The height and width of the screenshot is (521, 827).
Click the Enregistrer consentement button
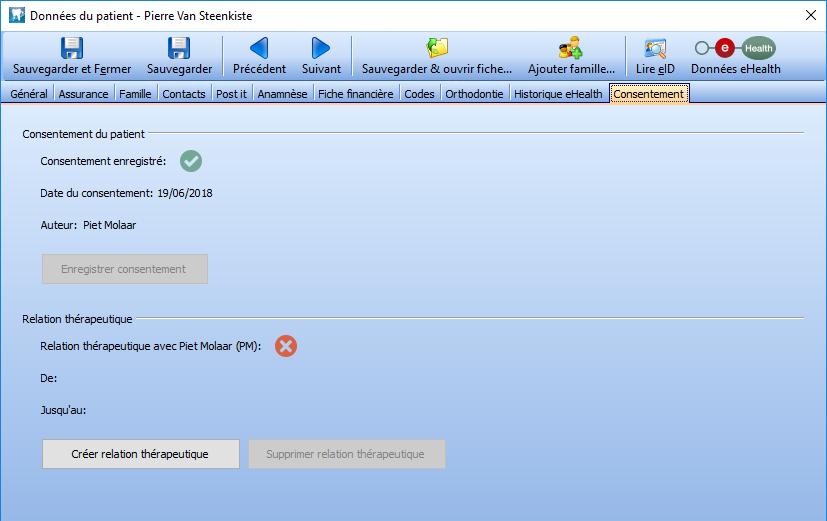pyautogui.click(x=124, y=269)
